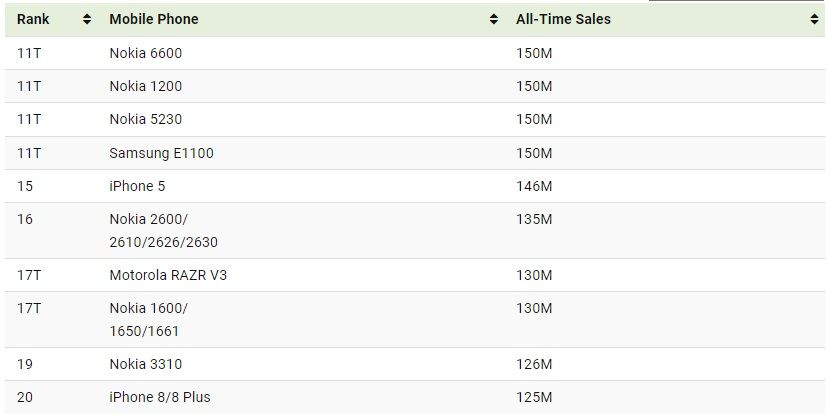
Task: Click the 125M sales figure
Action: pos(534,397)
